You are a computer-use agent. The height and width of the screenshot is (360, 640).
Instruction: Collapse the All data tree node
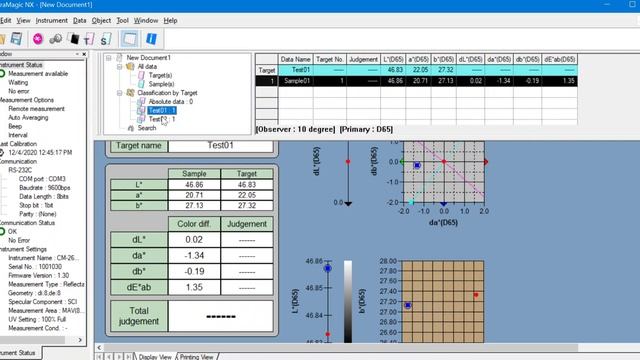point(120,67)
